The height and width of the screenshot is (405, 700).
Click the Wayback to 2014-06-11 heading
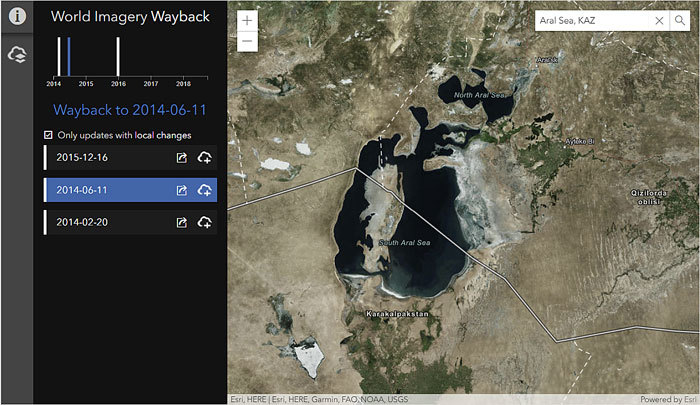pos(130,110)
